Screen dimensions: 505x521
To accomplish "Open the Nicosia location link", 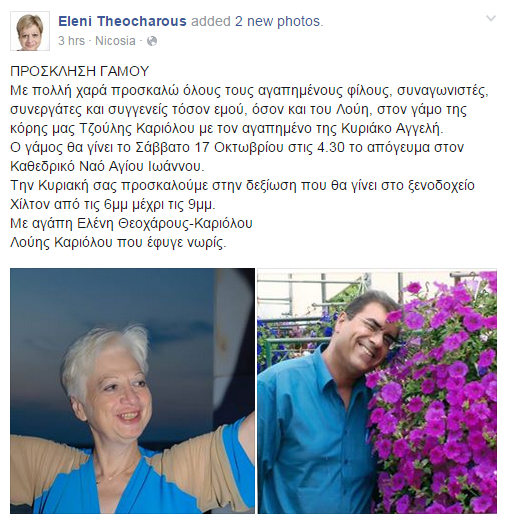I will pyautogui.click(x=115, y=41).
